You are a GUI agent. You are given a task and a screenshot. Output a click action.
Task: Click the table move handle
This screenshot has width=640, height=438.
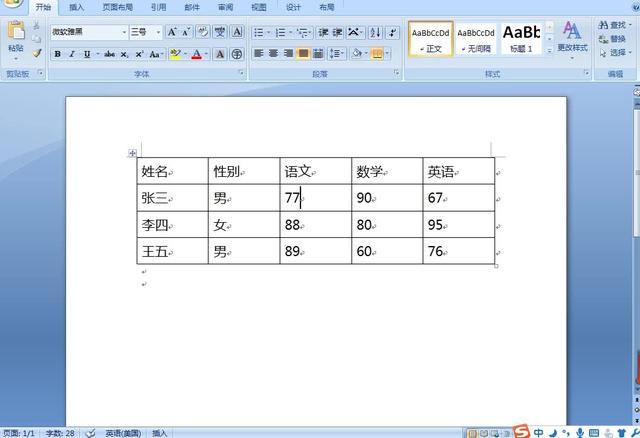(132, 153)
